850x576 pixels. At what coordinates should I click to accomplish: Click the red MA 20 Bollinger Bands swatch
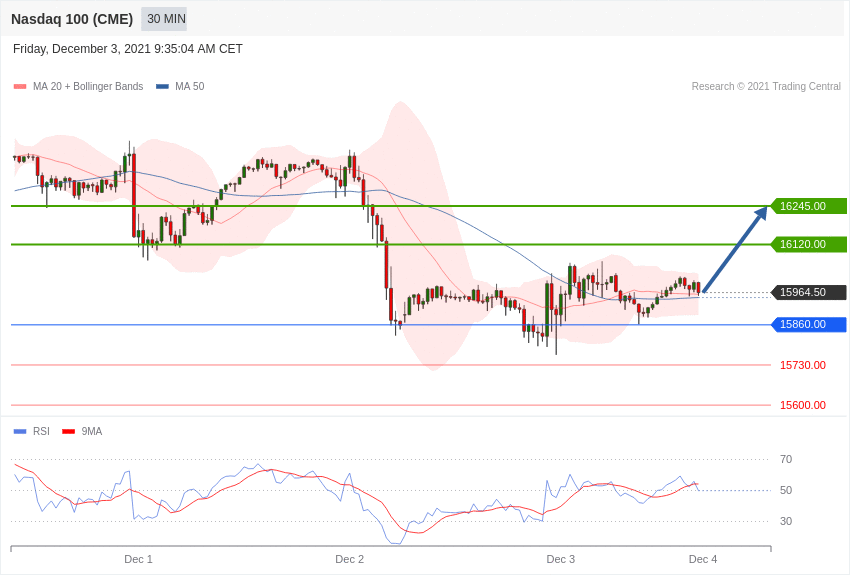(x=20, y=87)
